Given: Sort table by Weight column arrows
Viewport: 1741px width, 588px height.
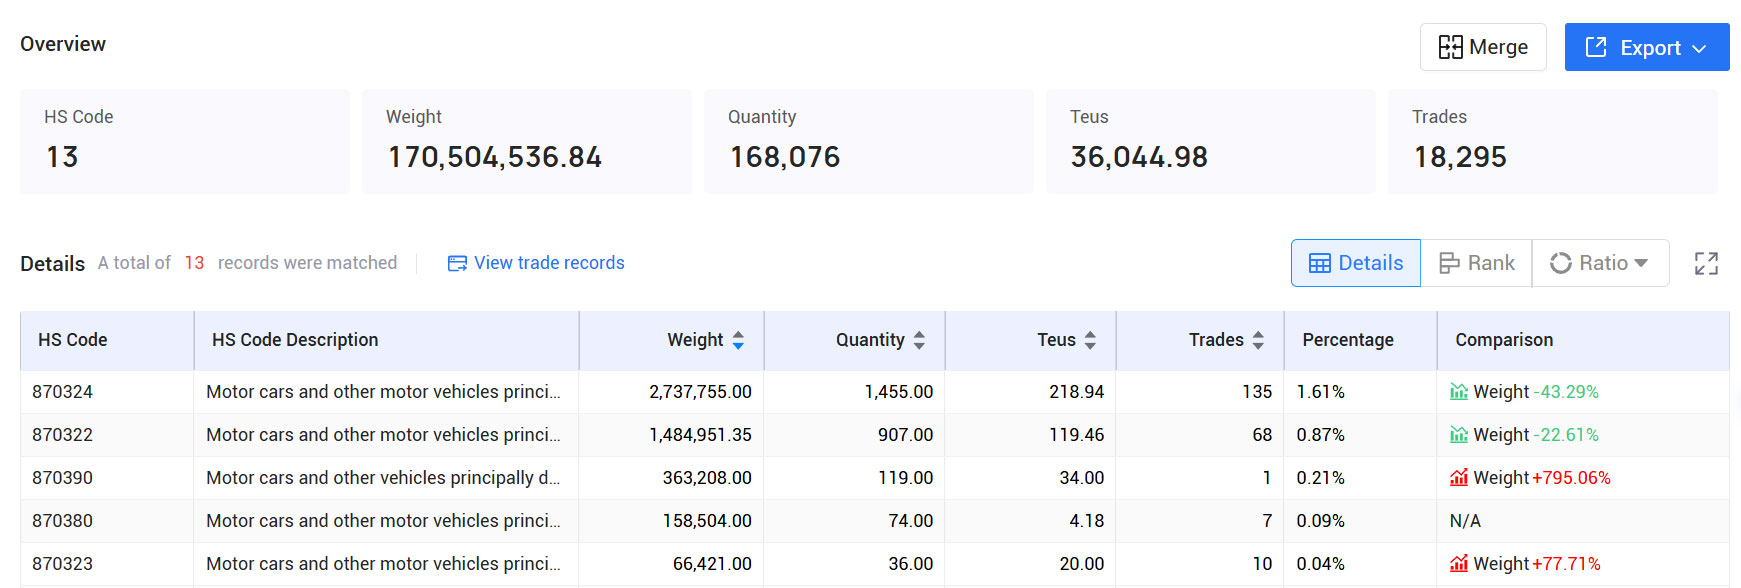Looking at the screenshot, I should point(738,340).
